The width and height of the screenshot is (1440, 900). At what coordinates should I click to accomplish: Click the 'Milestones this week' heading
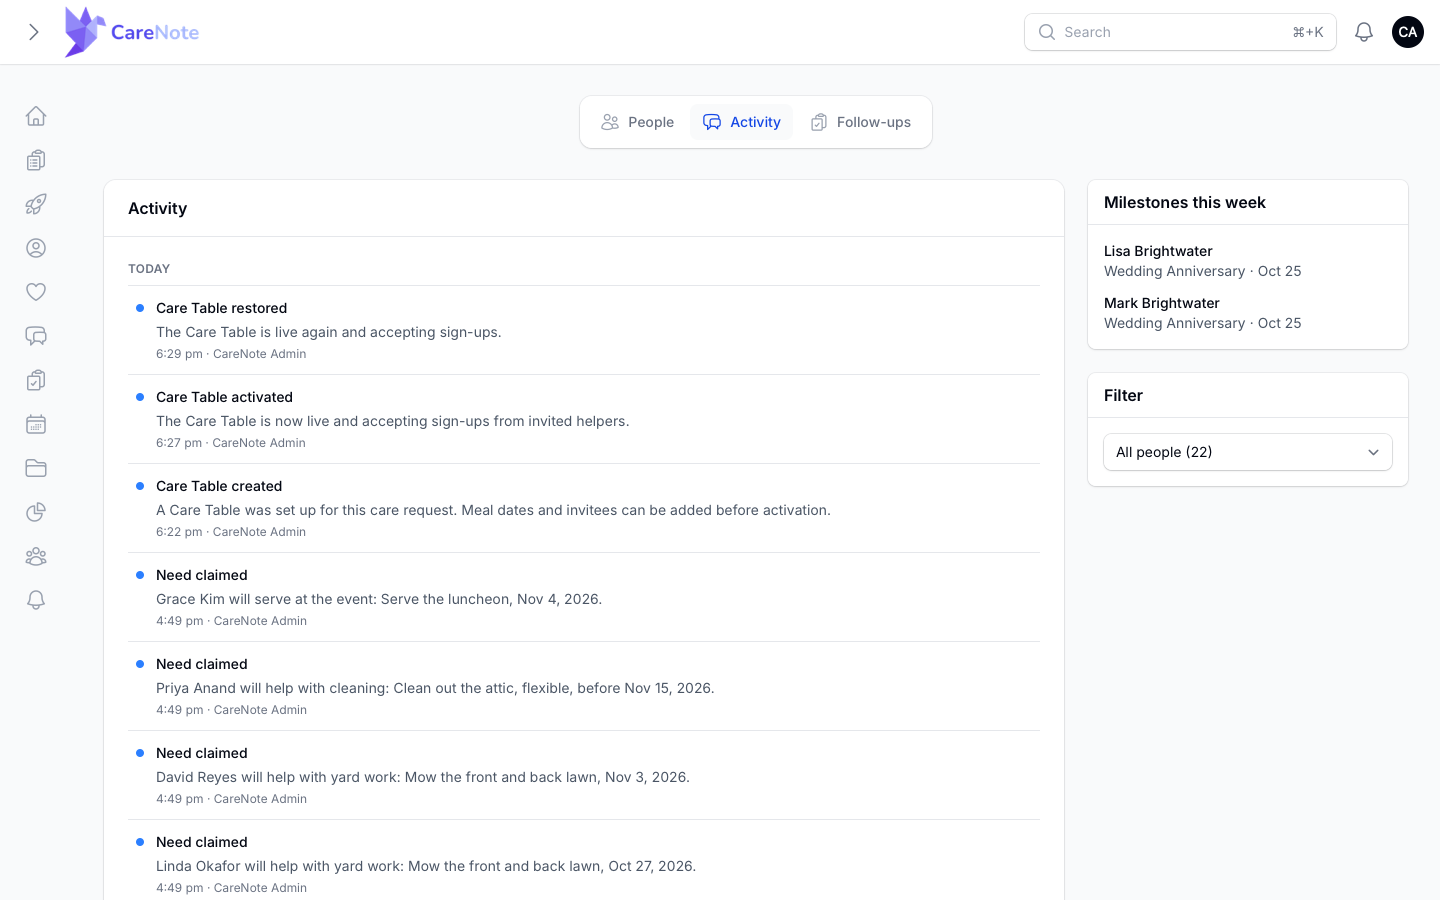[x=1185, y=202]
